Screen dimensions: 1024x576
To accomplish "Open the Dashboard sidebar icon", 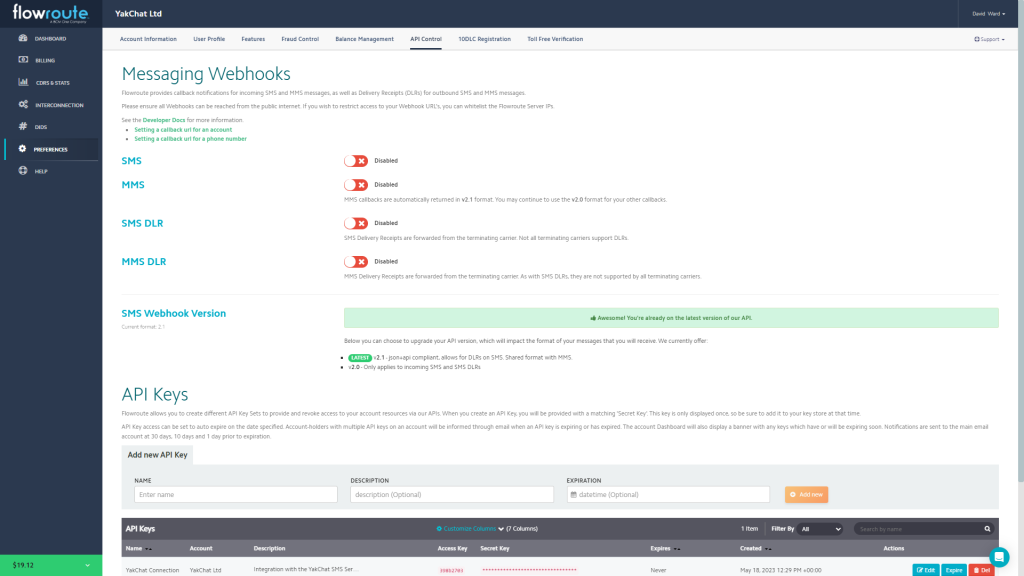I will point(23,38).
